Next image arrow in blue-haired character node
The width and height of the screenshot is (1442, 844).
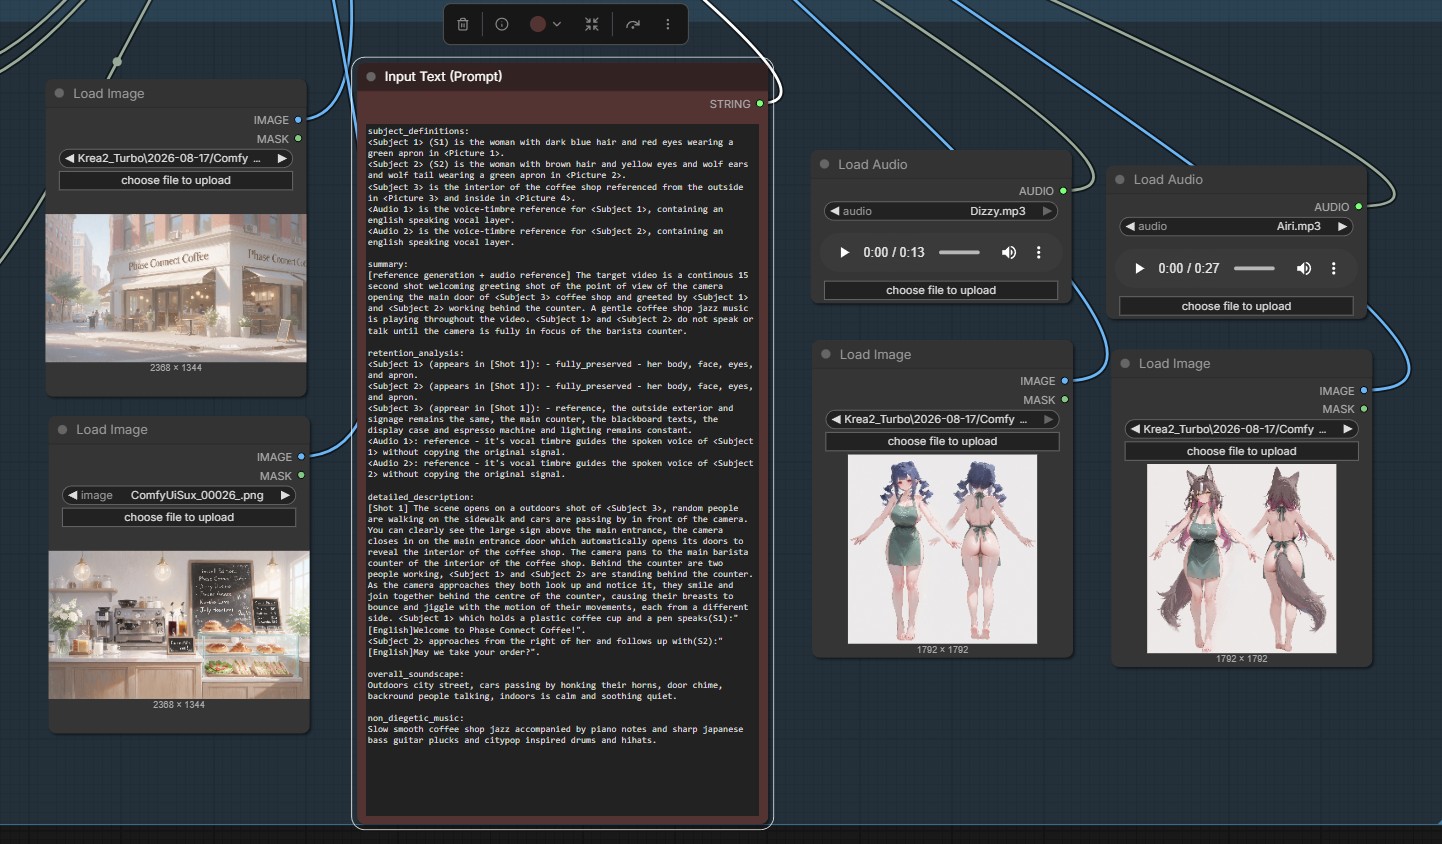[1048, 419]
